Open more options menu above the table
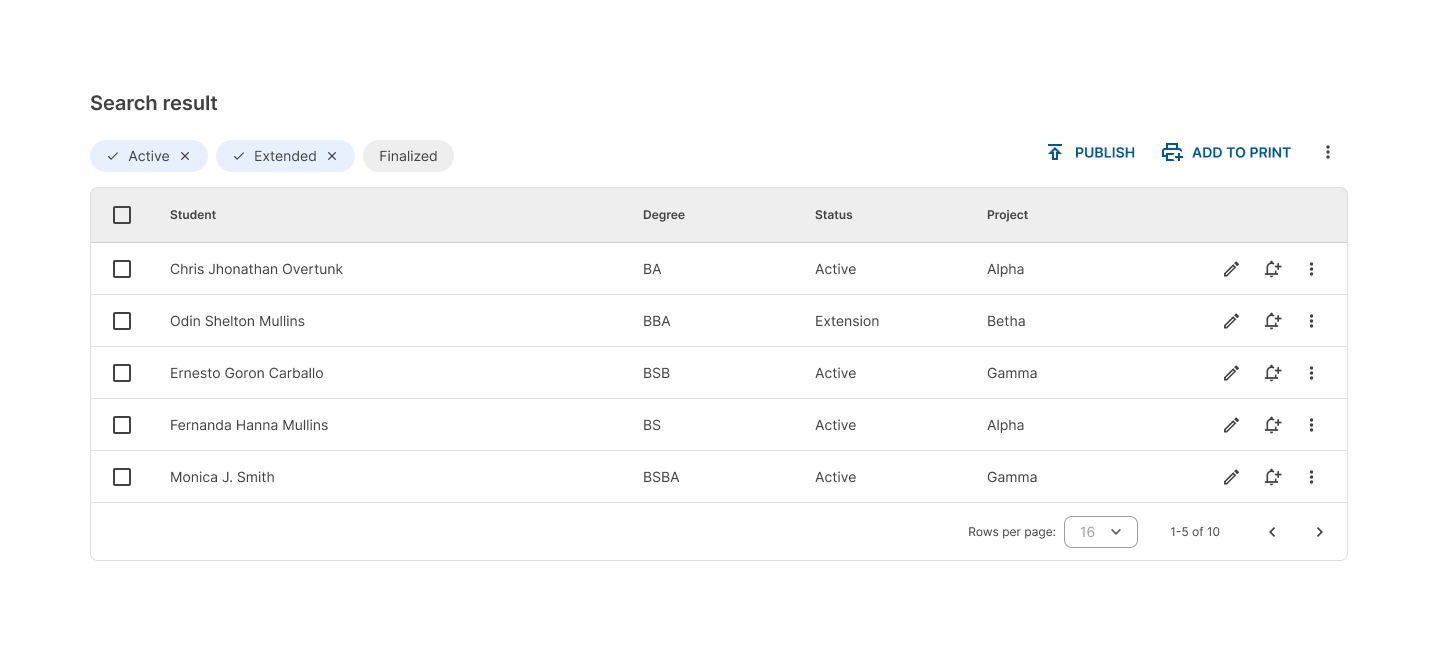Image resolution: width=1436 pixels, height=651 pixels. 1328,152
